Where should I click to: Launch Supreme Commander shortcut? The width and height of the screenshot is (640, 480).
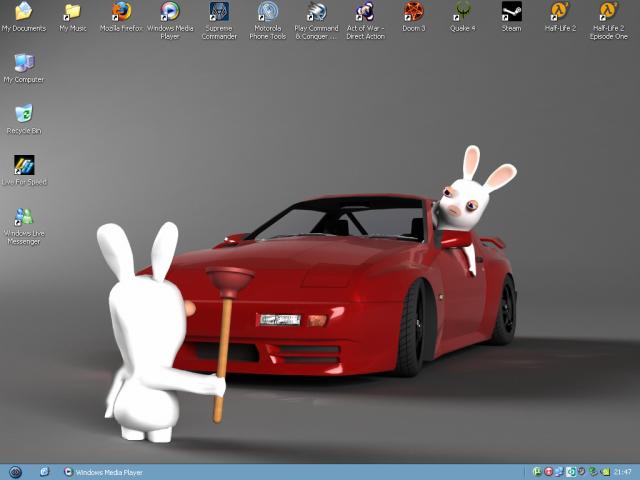pos(219,20)
